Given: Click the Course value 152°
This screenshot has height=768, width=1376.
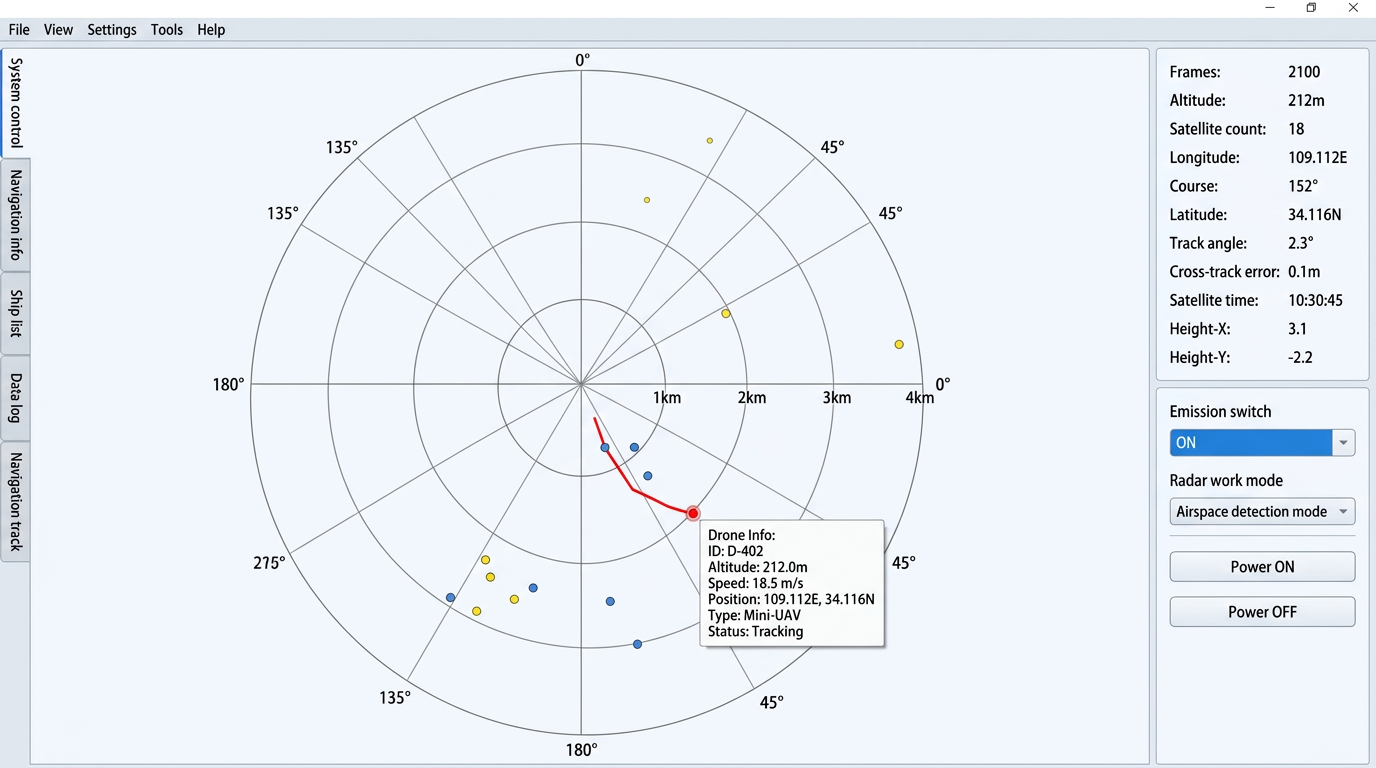Looking at the screenshot, I should click(x=1303, y=186).
